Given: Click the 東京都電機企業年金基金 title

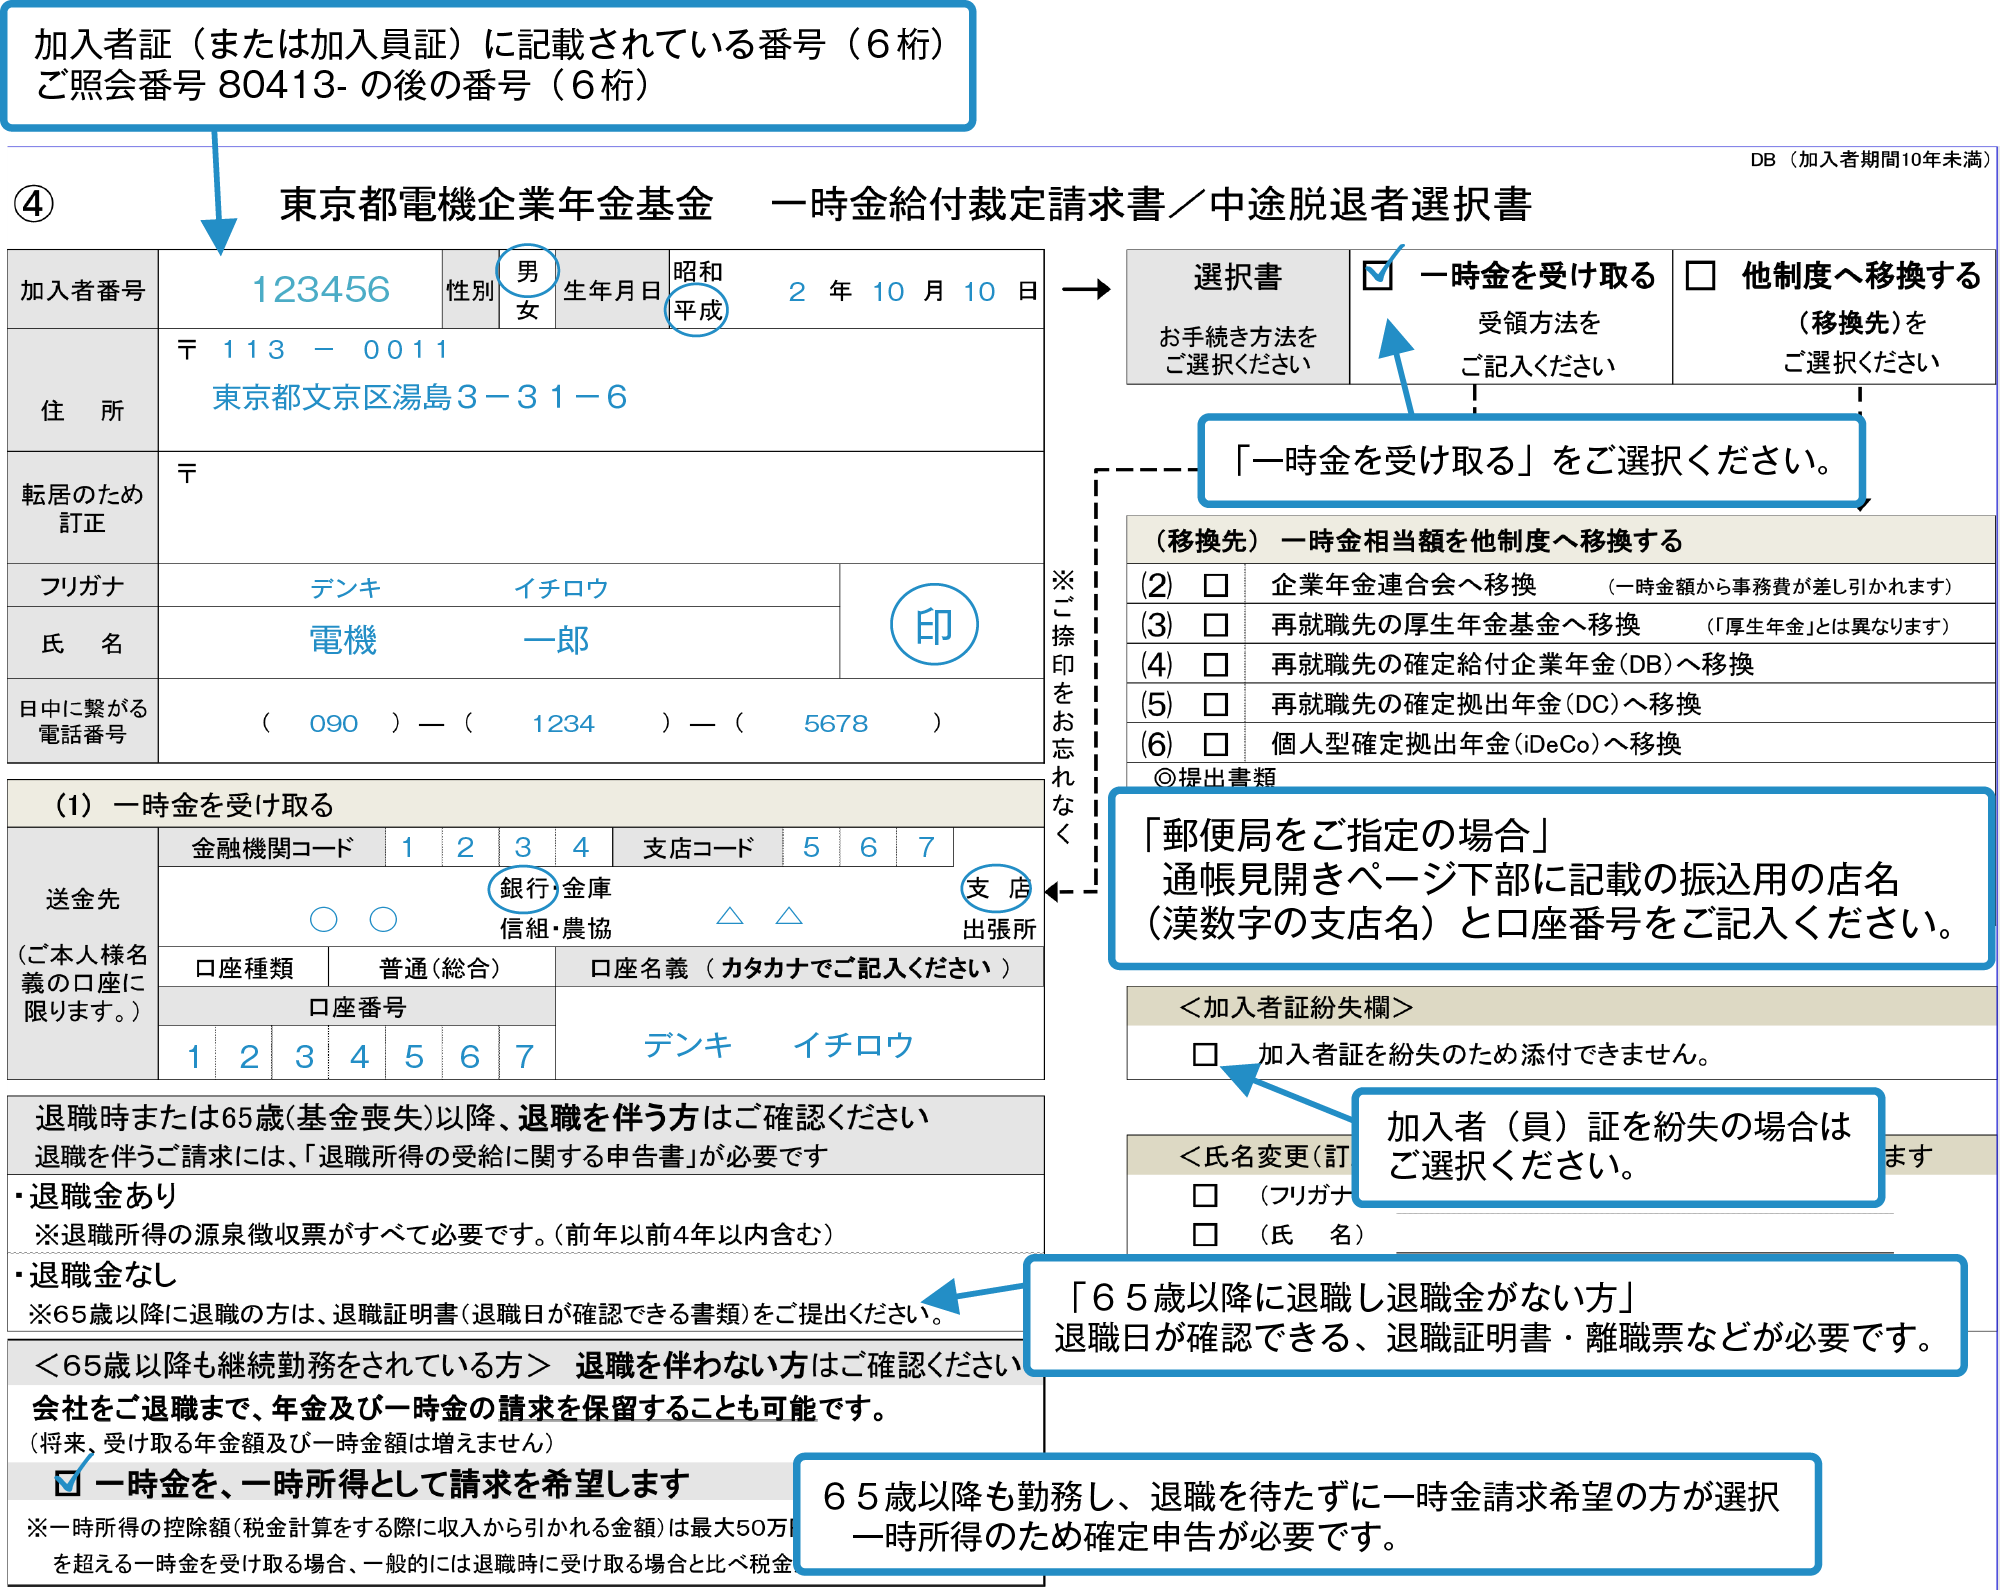Looking at the screenshot, I should click(x=496, y=204).
